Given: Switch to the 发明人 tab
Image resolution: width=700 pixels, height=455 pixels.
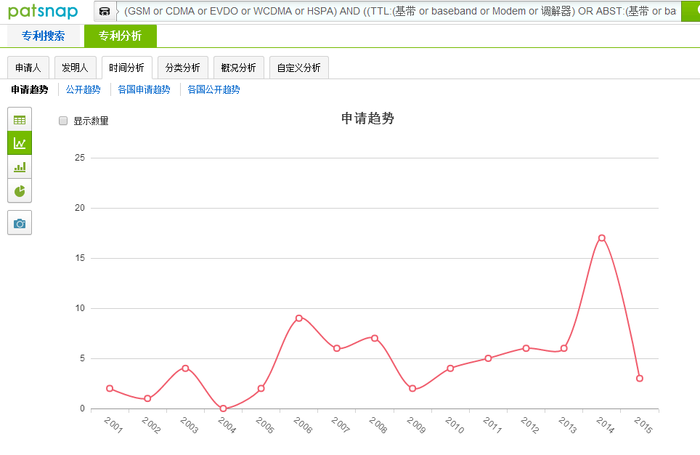Looking at the screenshot, I should click(75, 67).
